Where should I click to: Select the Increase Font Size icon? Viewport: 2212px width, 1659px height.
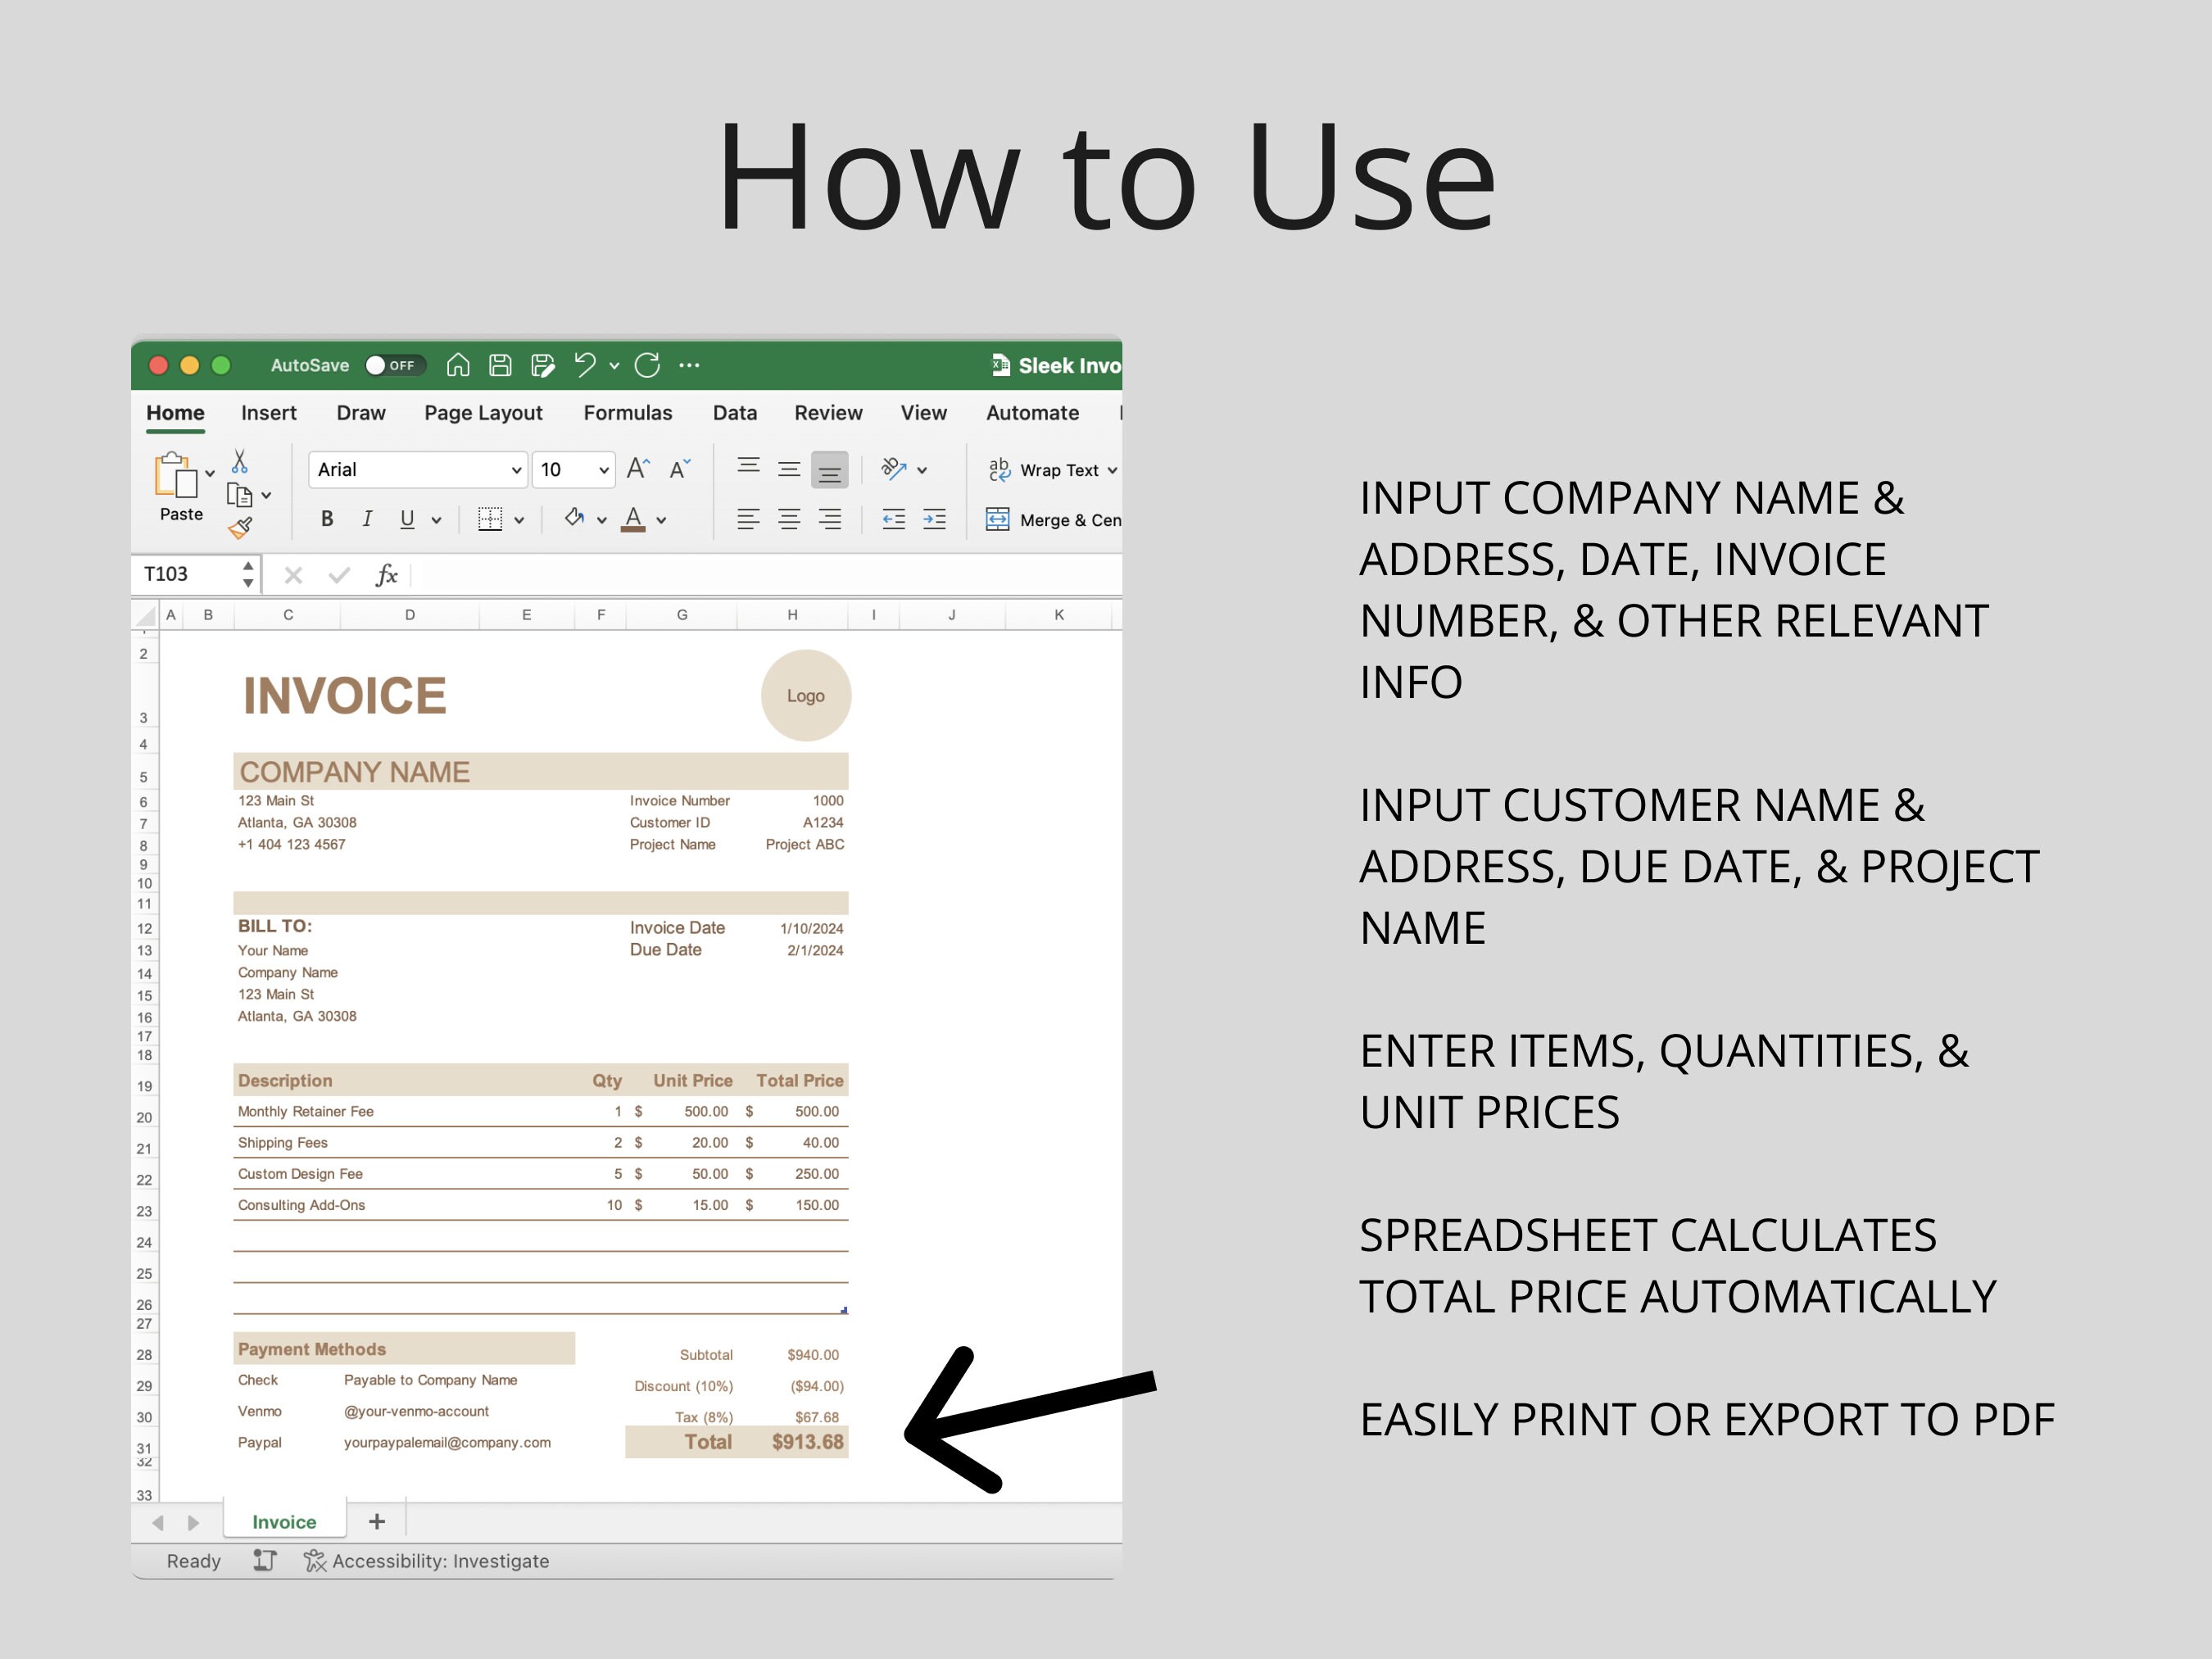coord(637,468)
